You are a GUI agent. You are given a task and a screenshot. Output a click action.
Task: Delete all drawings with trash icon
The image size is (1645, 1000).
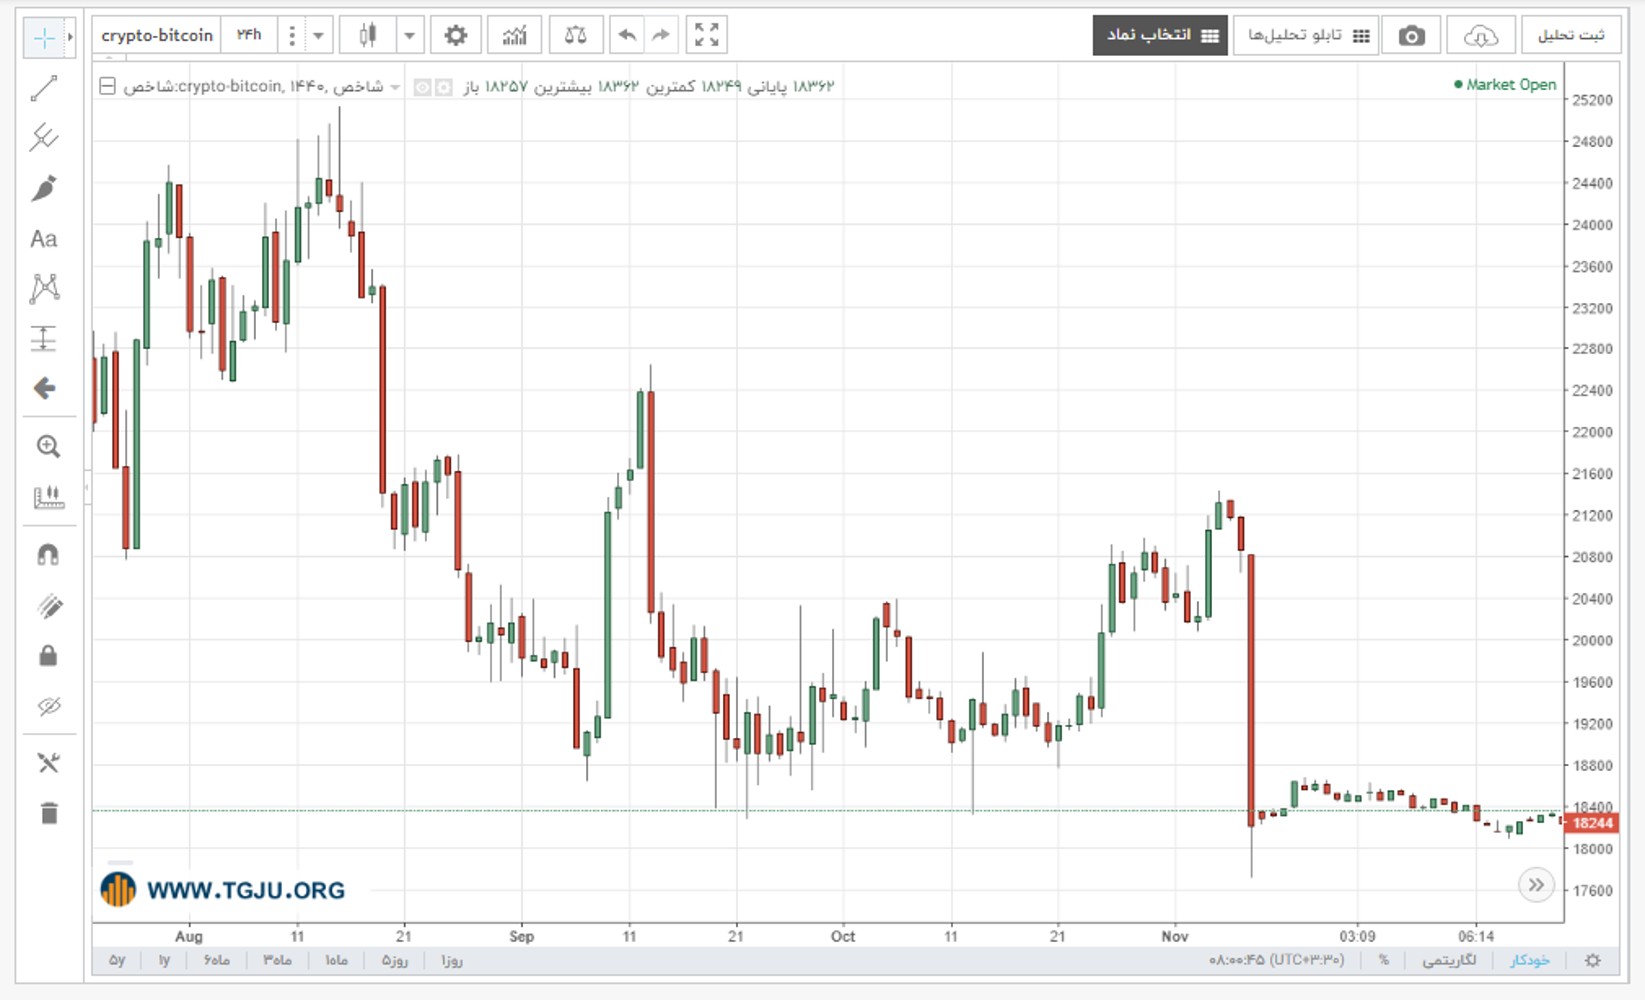48,813
